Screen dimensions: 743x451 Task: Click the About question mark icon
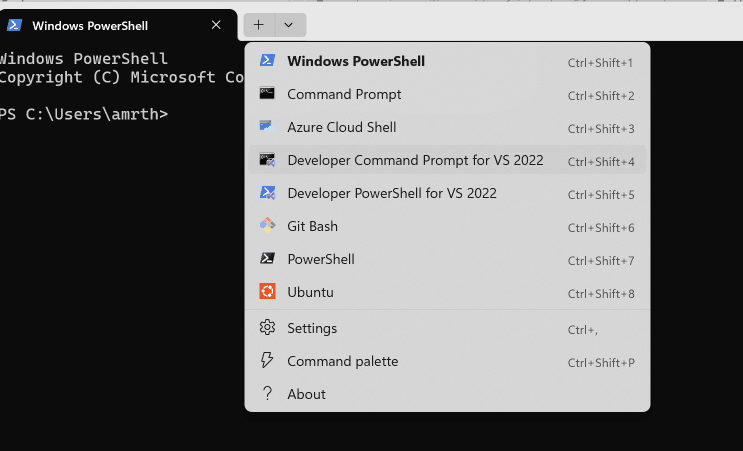[x=267, y=393]
